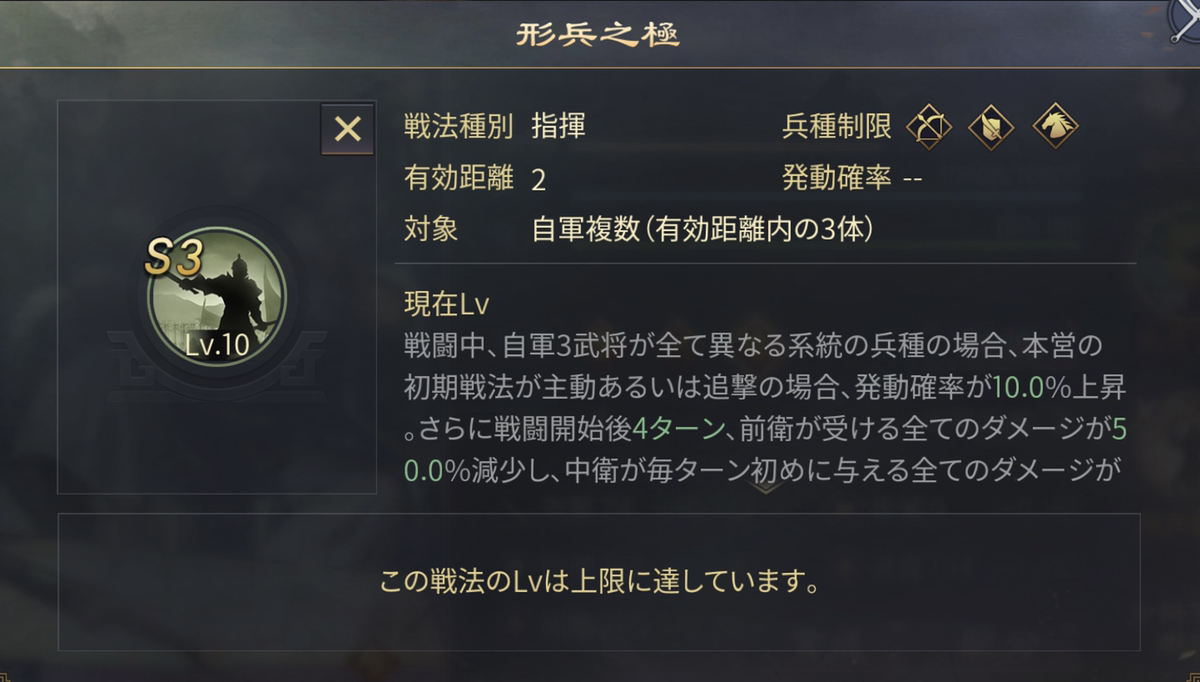
Task: Click the crossed weapons emblem at top right
Action: (x=1186, y=20)
